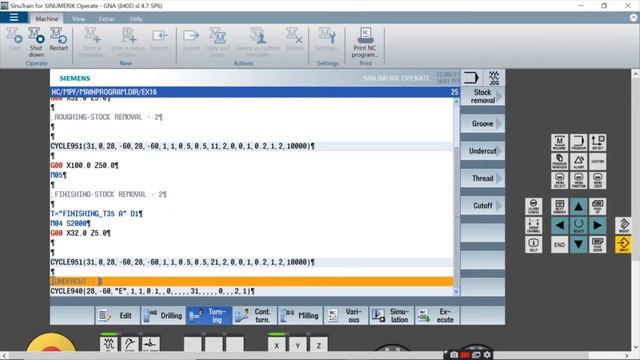The image size is (640, 360).
Task: Open Cutoff softkey submenu
Action: pos(482,206)
